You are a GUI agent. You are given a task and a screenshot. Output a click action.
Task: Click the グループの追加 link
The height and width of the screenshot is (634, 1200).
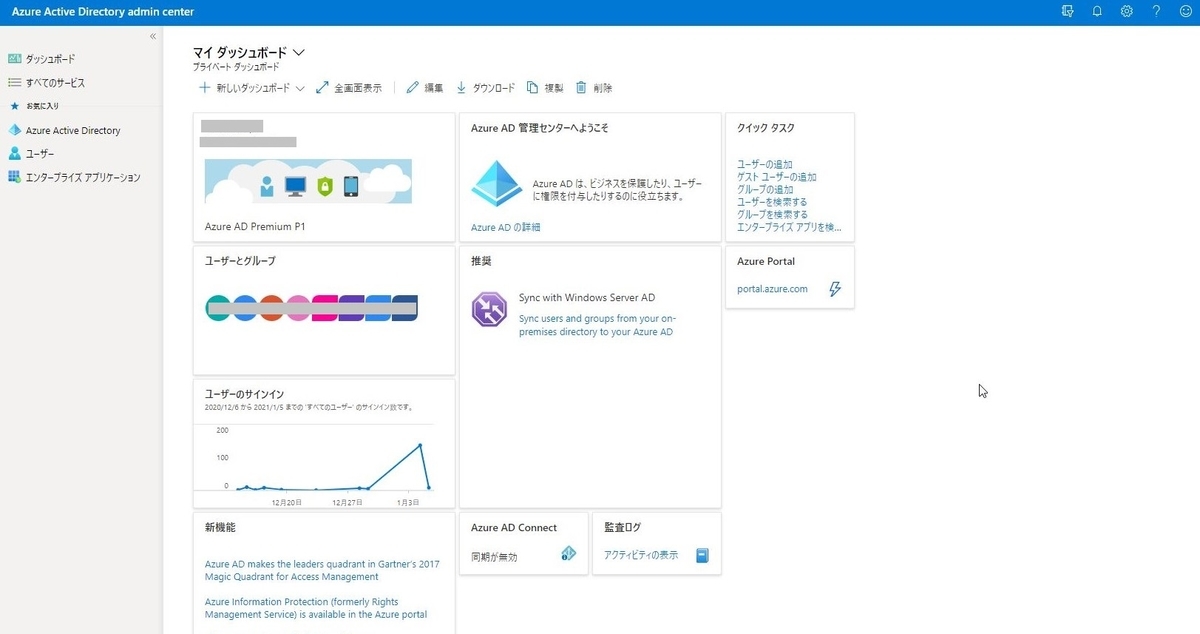pyautogui.click(x=765, y=189)
